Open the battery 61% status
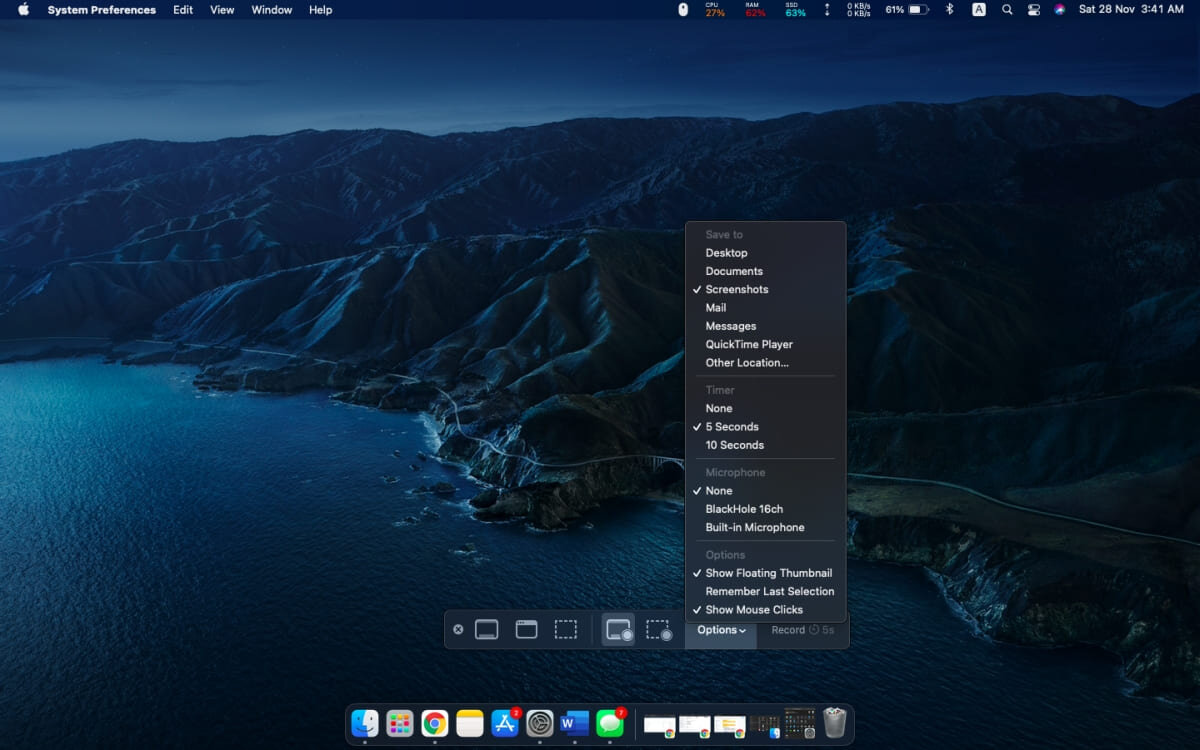This screenshot has width=1200, height=750. point(907,10)
